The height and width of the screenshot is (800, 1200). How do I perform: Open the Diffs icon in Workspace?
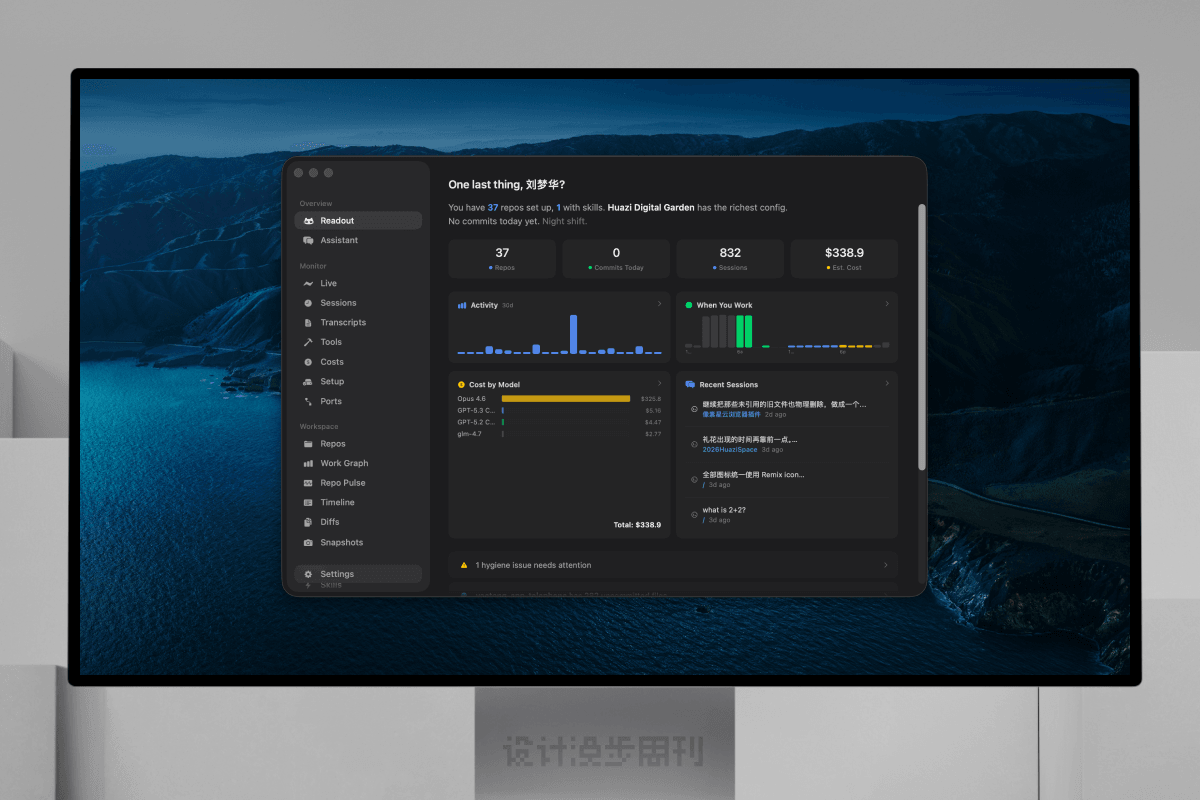(x=308, y=522)
